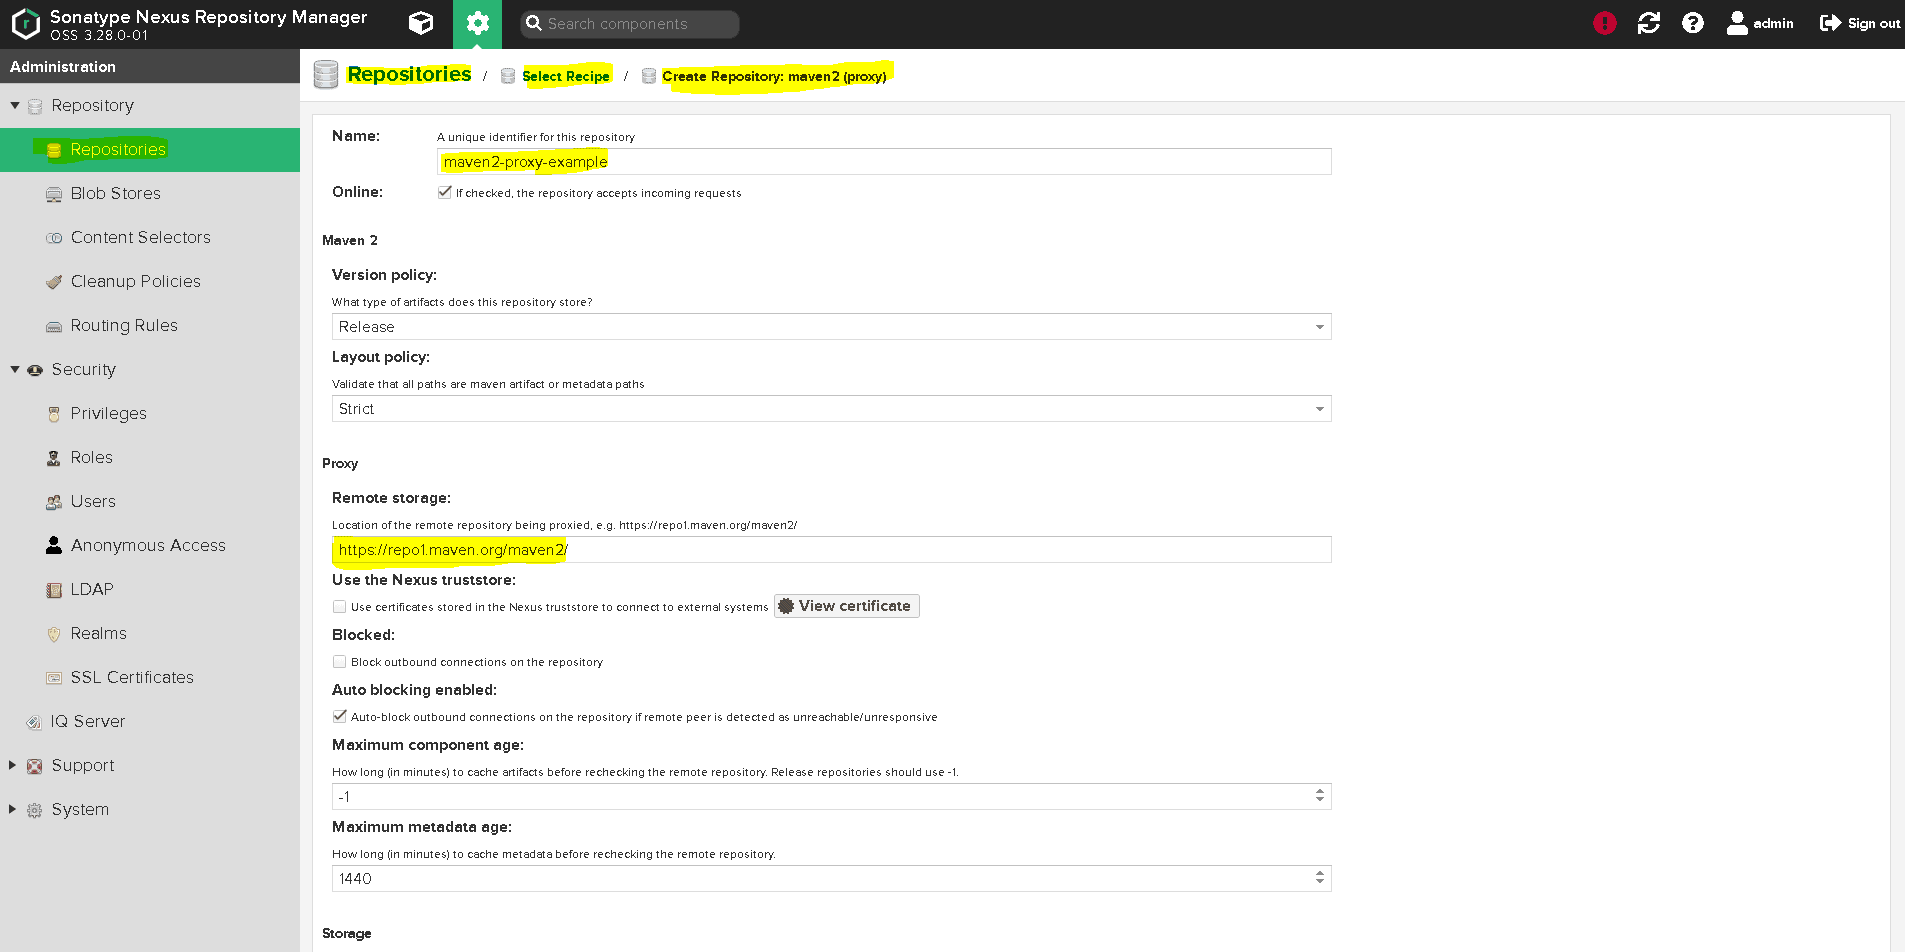Open the administration gear icon

(478, 23)
